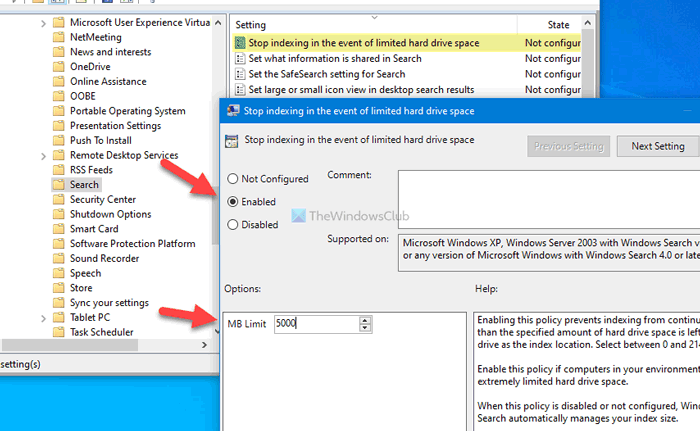The image size is (700, 431).
Task: Click inside the Comment text box
Action: 549,199
